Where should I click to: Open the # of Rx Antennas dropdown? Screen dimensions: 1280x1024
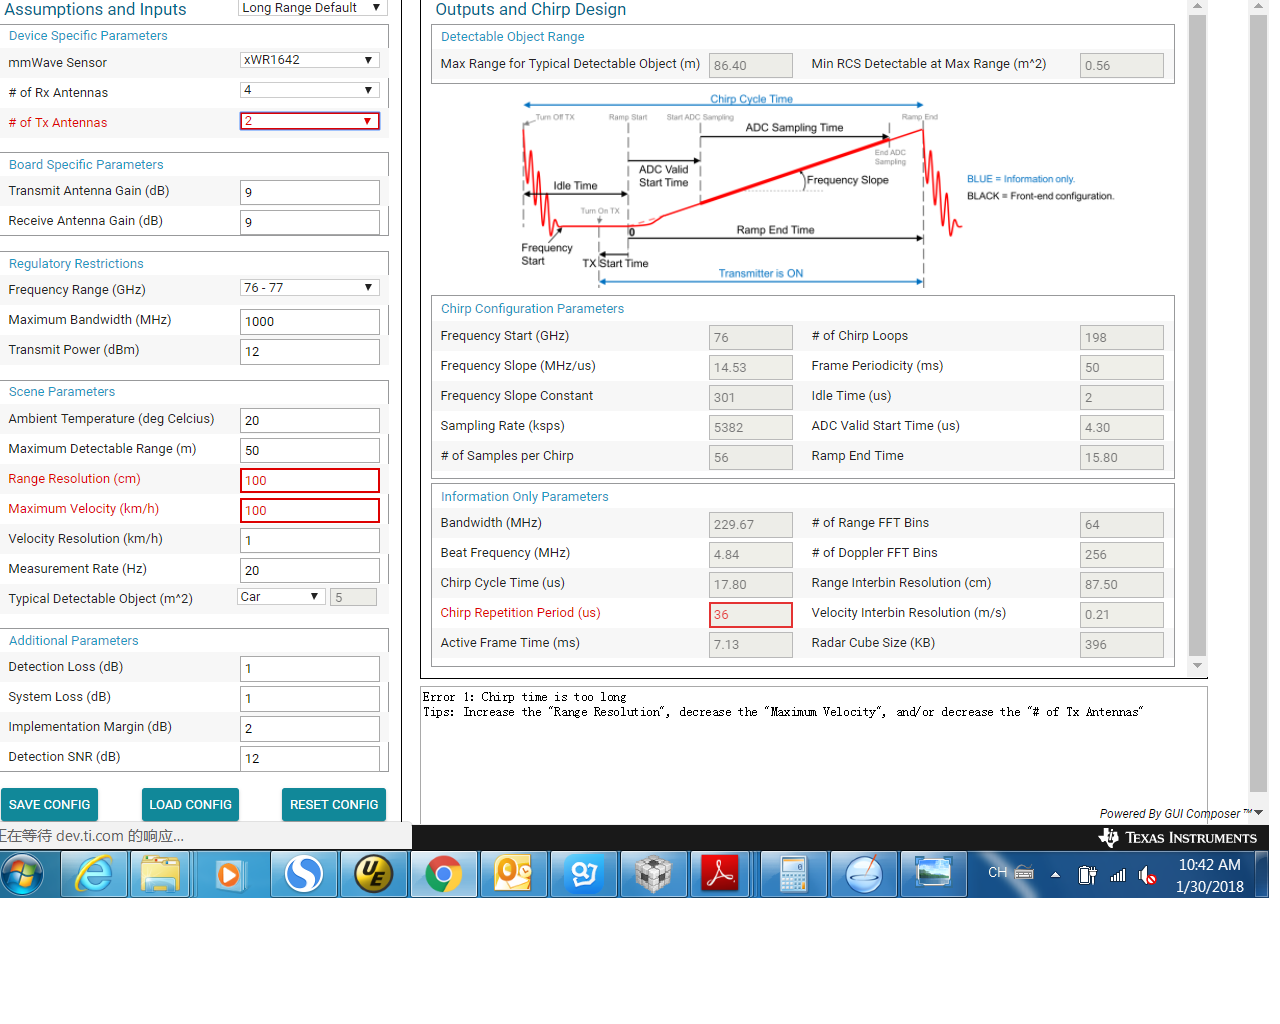310,90
